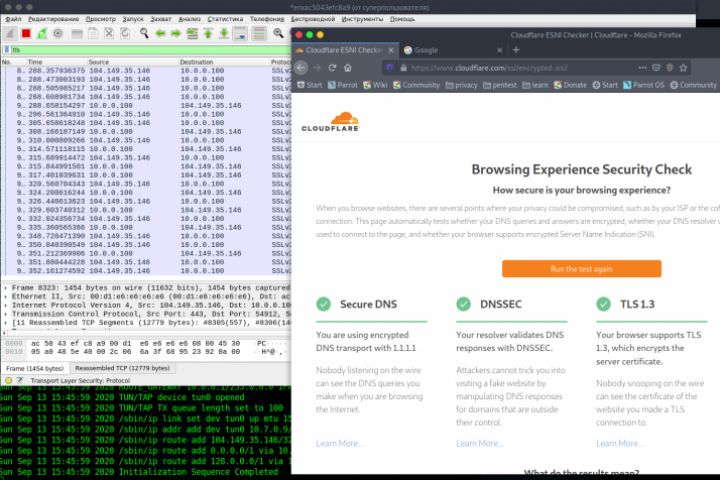Expand the Frame 8323 tree row
Viewport: 720px width, 480px height.
click(6, 288)
